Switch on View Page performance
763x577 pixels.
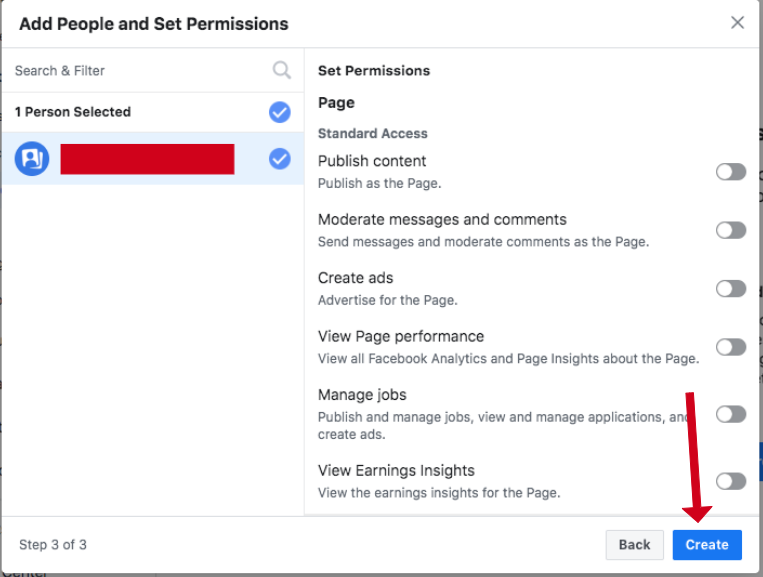731,347
